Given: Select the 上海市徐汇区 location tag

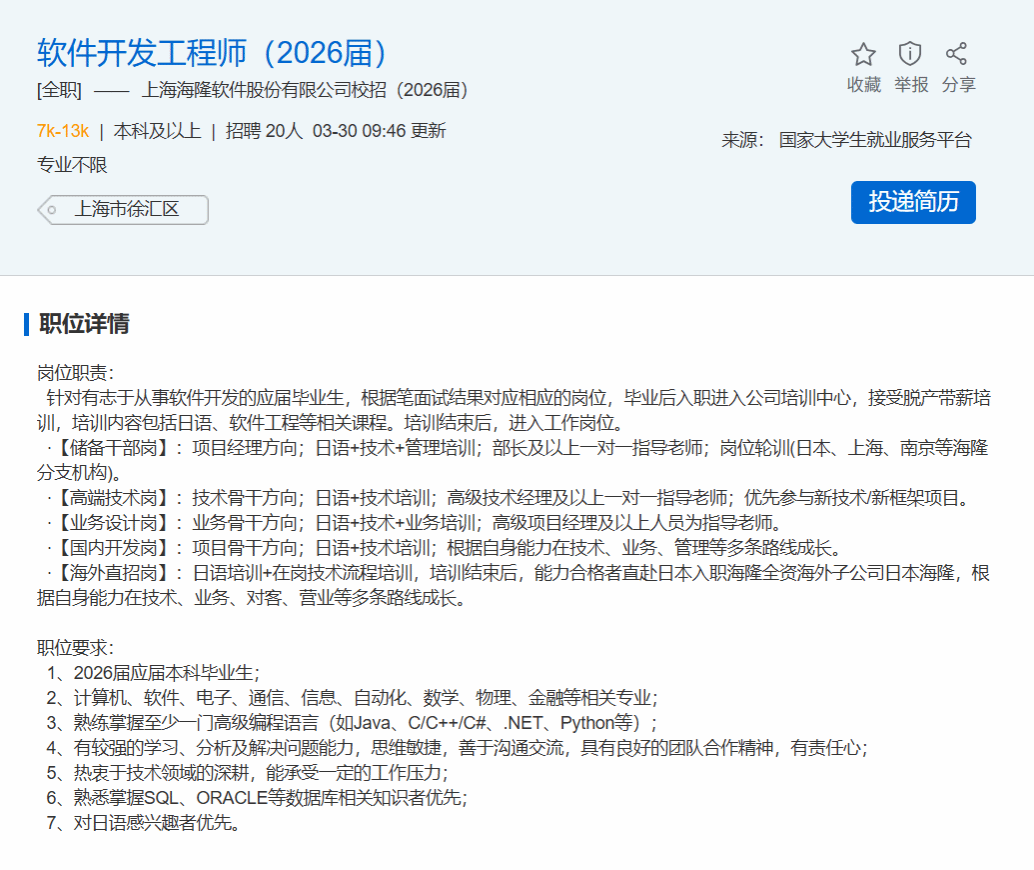Looking at the screenshot, I should (126, 210).
